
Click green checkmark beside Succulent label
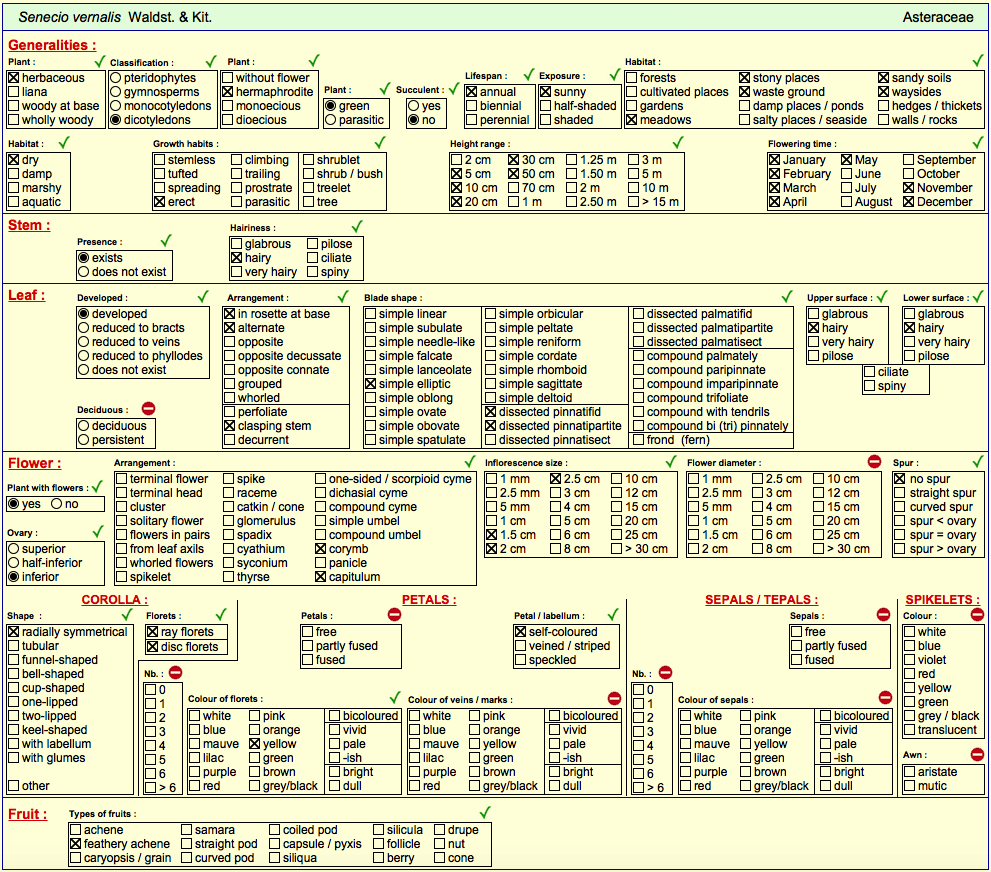tap(454, 88)
